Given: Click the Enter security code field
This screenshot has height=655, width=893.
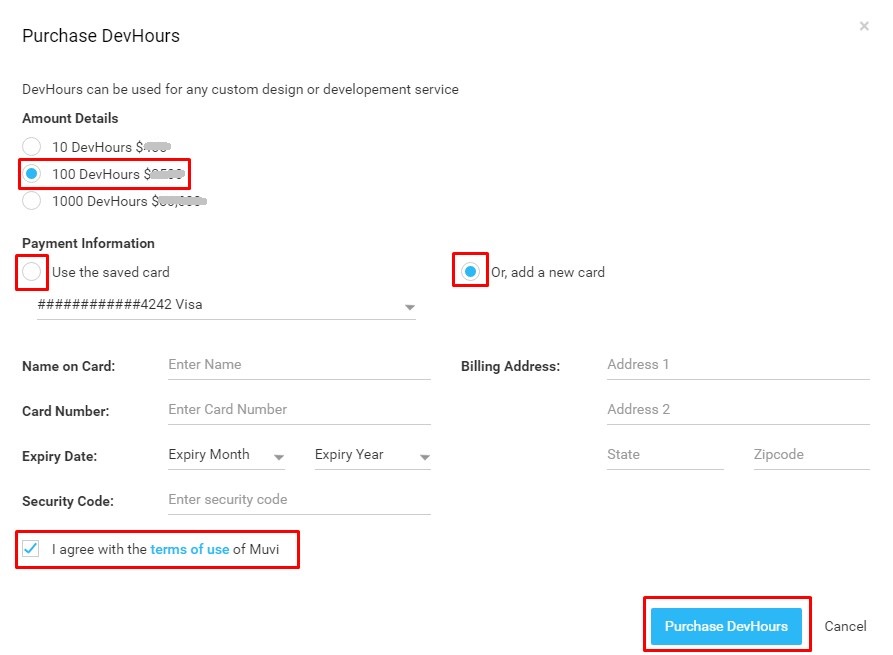Looking at the screenshot, I should 299,500.
